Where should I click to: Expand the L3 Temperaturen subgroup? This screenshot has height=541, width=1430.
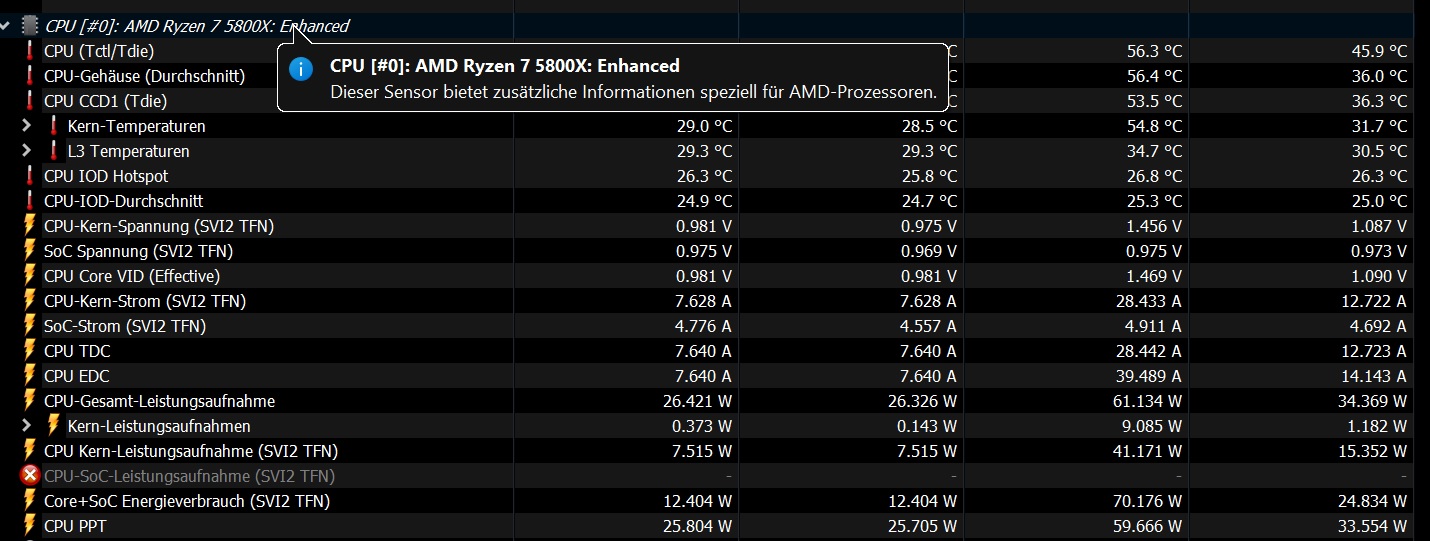coord(27,150)
